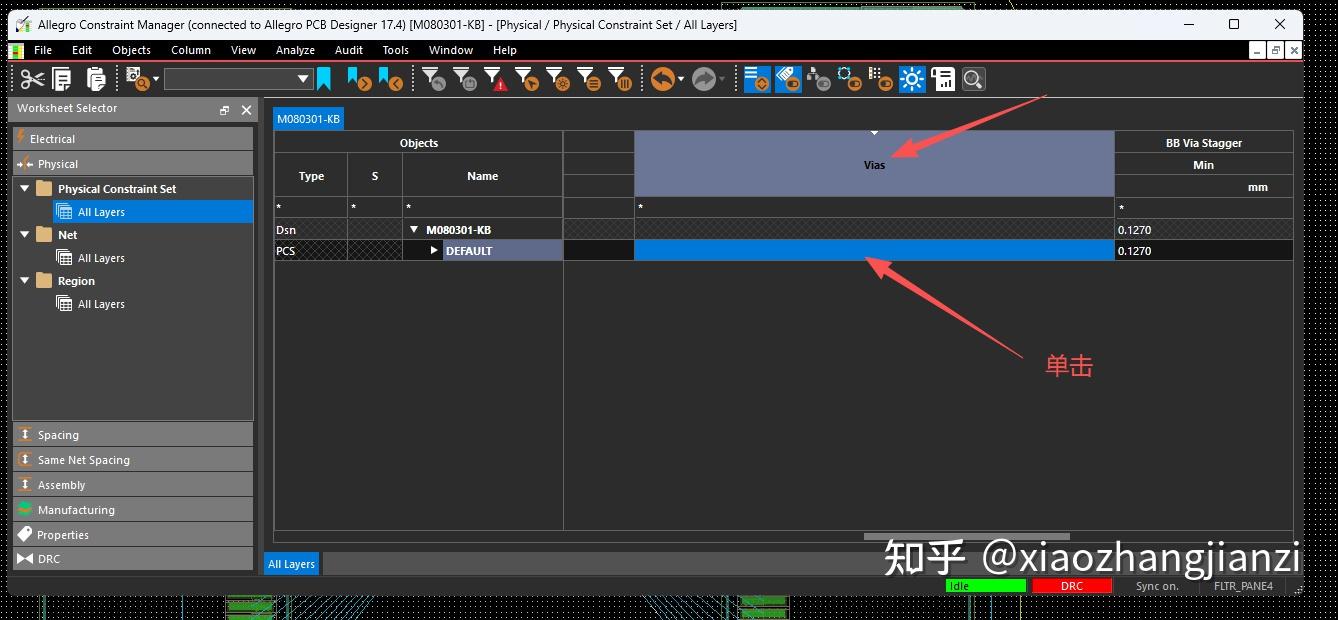The image size is (1338, 620).
Task: Click the funnel with lines icon
Action: pos(588,79)
